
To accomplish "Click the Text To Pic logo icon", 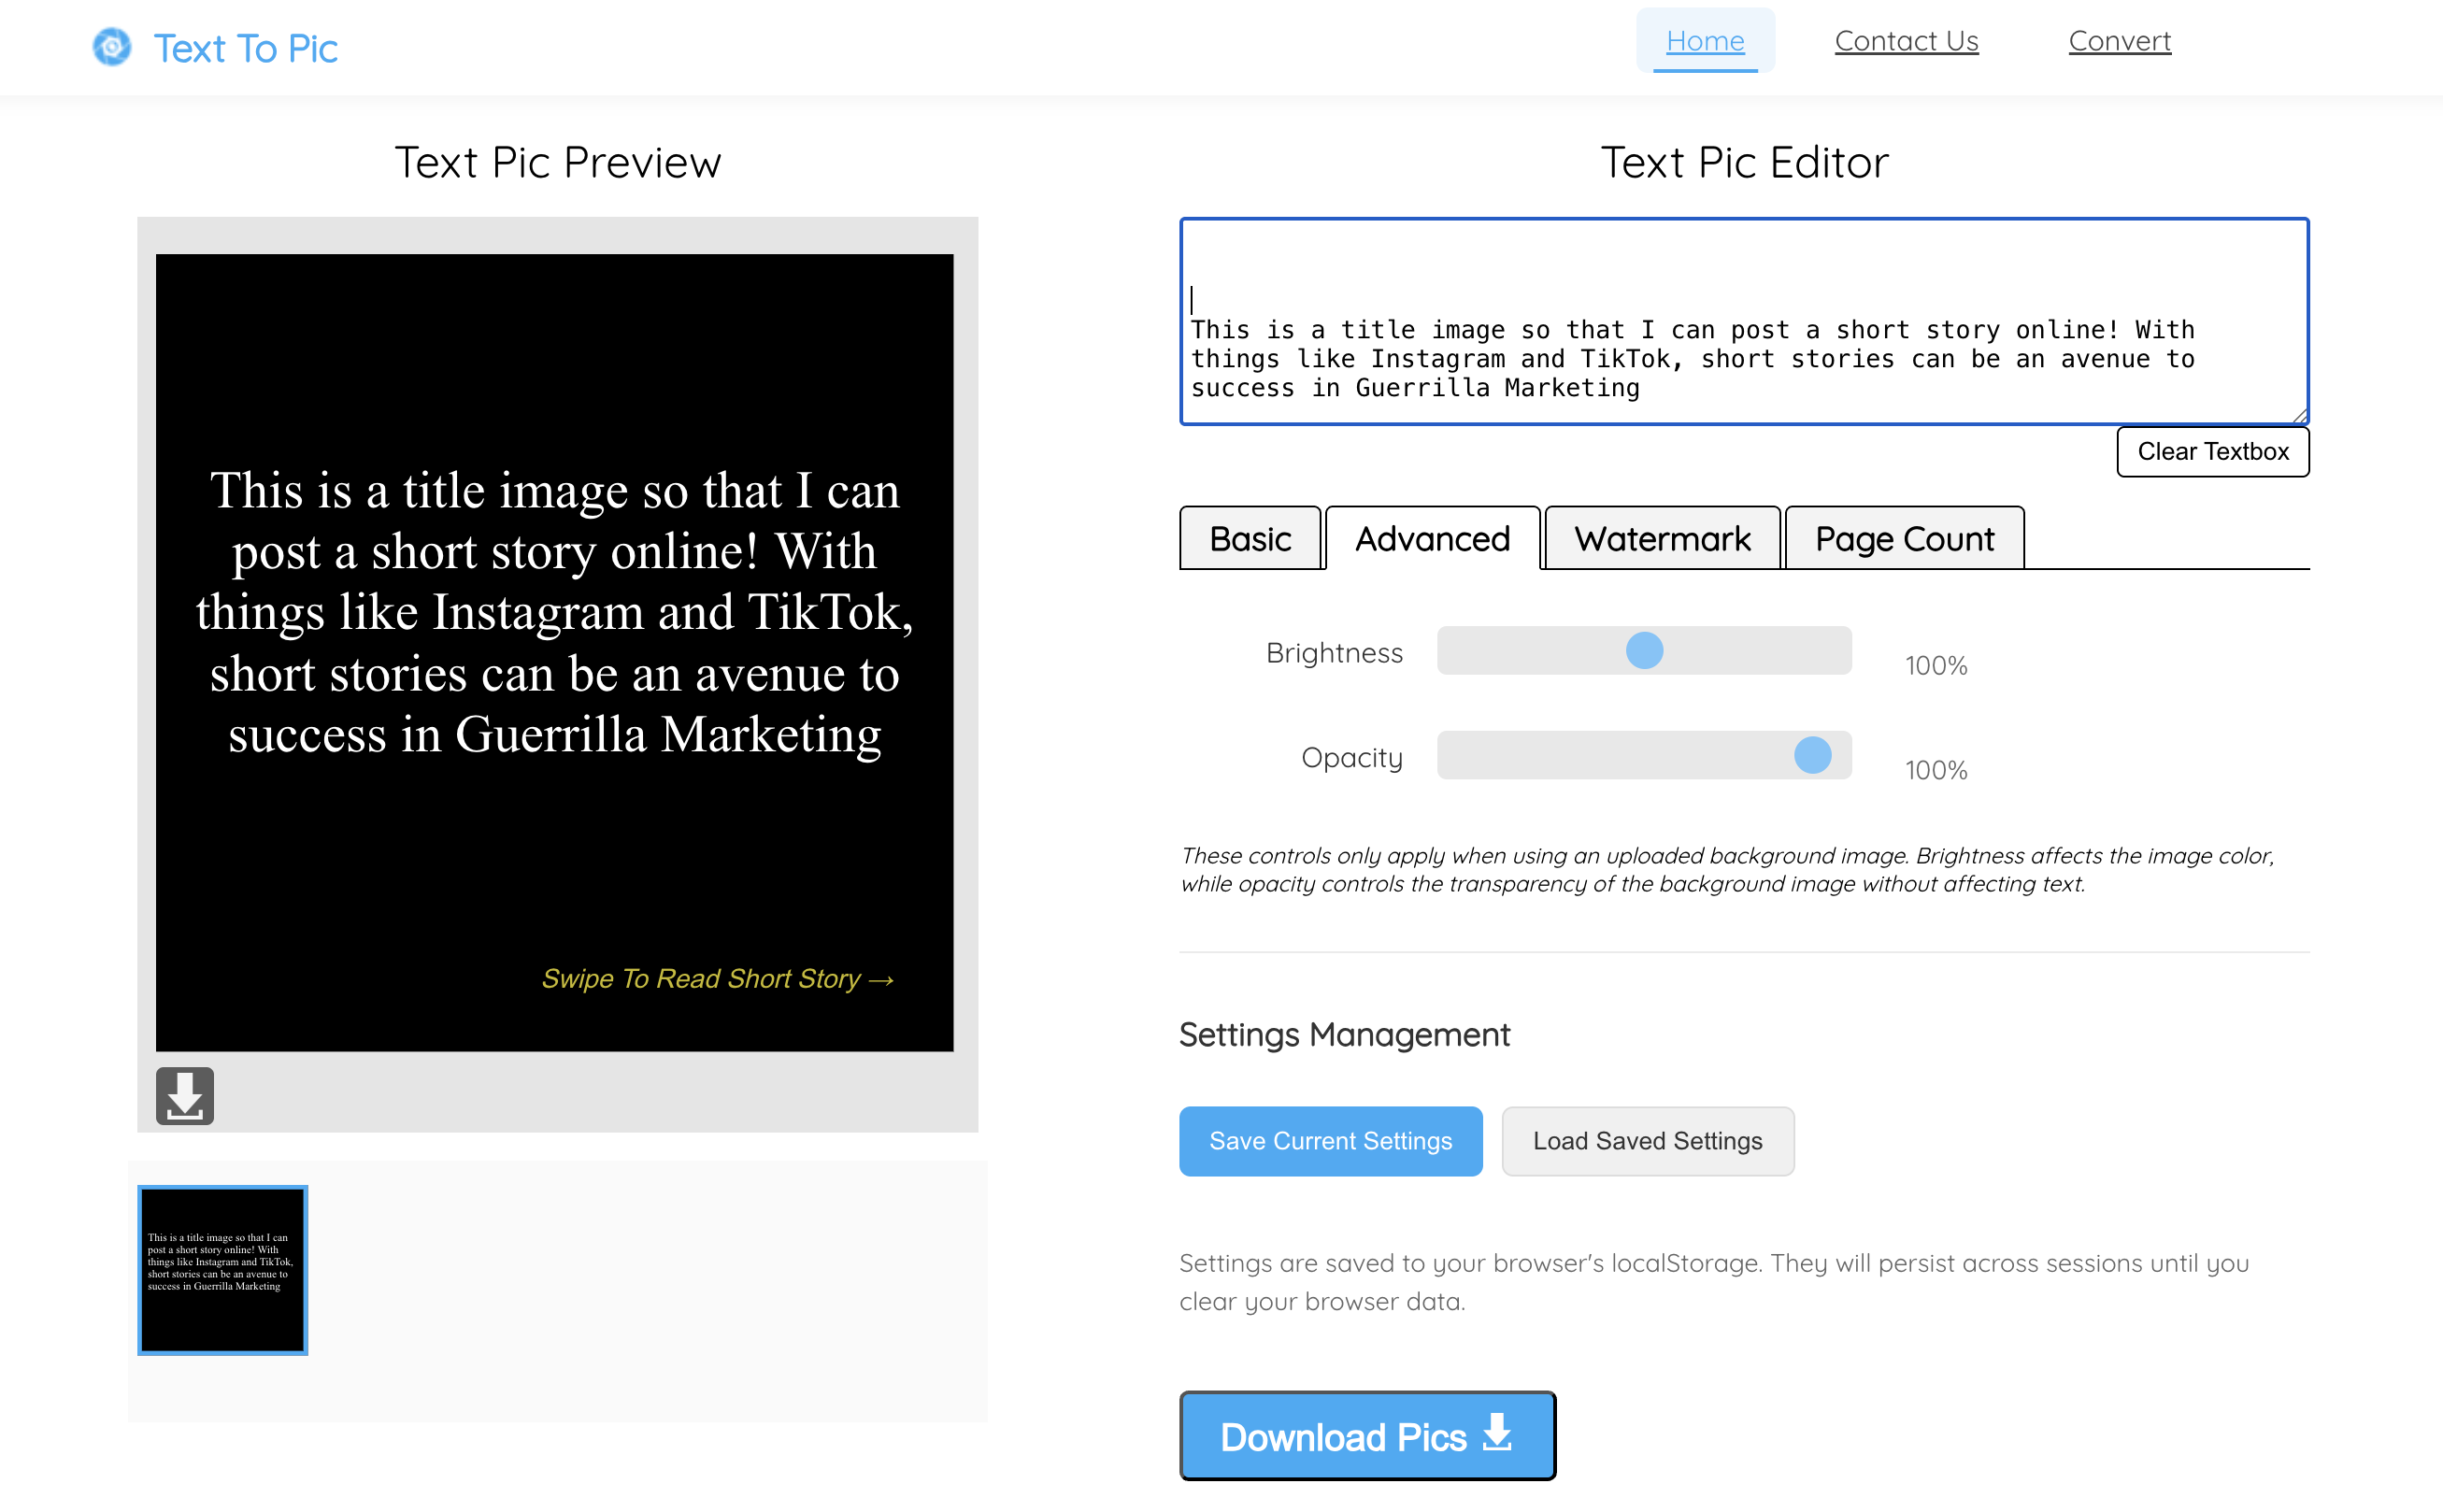I will 112,47.
